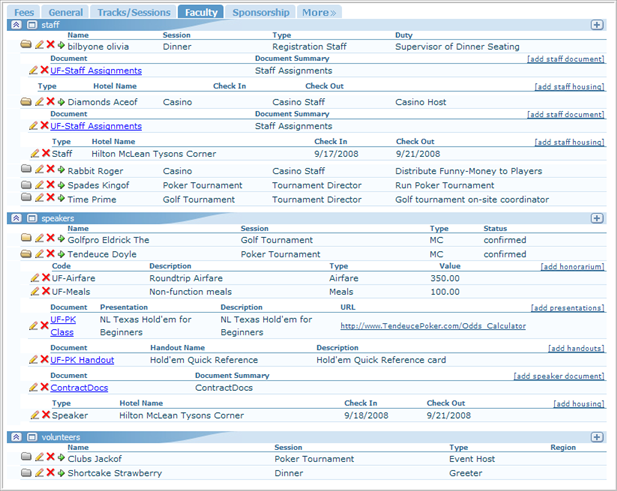Add new volunteer with plus button
Viewport: 617px width, 491px height.
click(597, 437)
